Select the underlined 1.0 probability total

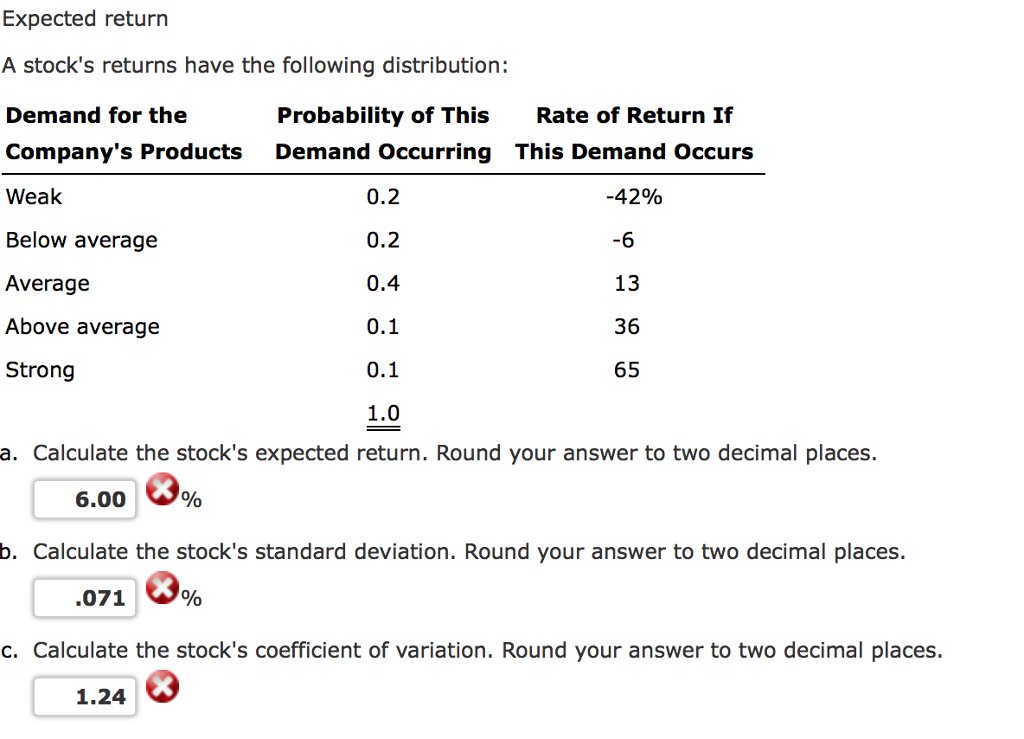pyautogui.click(x=383, y=413)
